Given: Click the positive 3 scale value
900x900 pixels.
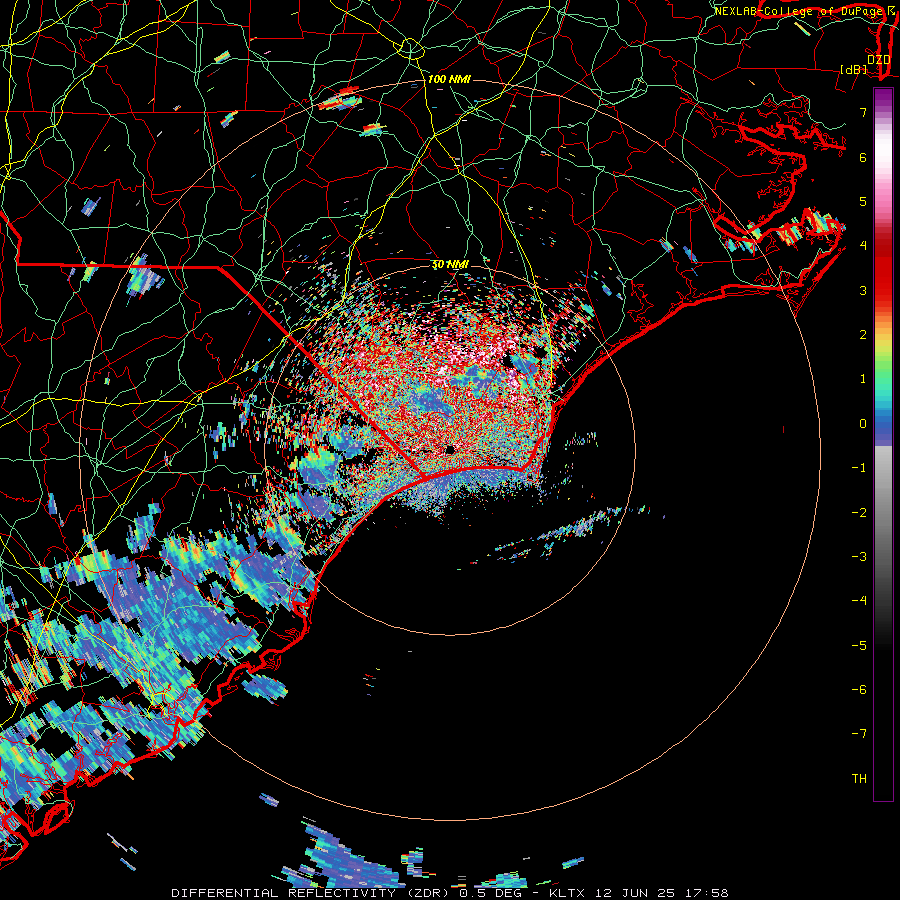Looking at the screenshot, I should click(x=863, y=290).
